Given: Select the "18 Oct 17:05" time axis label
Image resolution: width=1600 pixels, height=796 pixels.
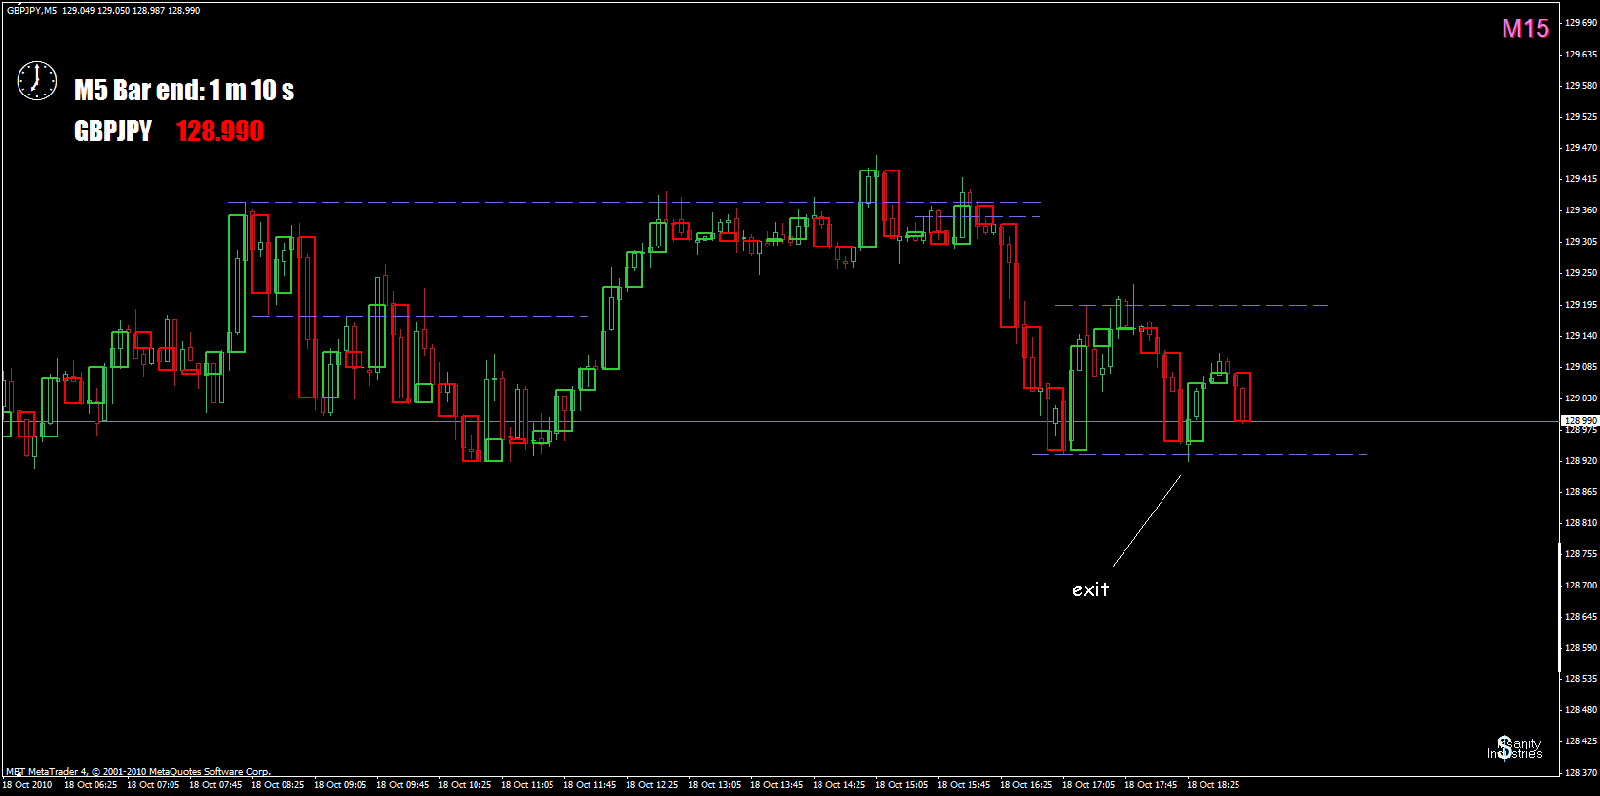Looking at the screenshot, I should (x=1088, y=785).
